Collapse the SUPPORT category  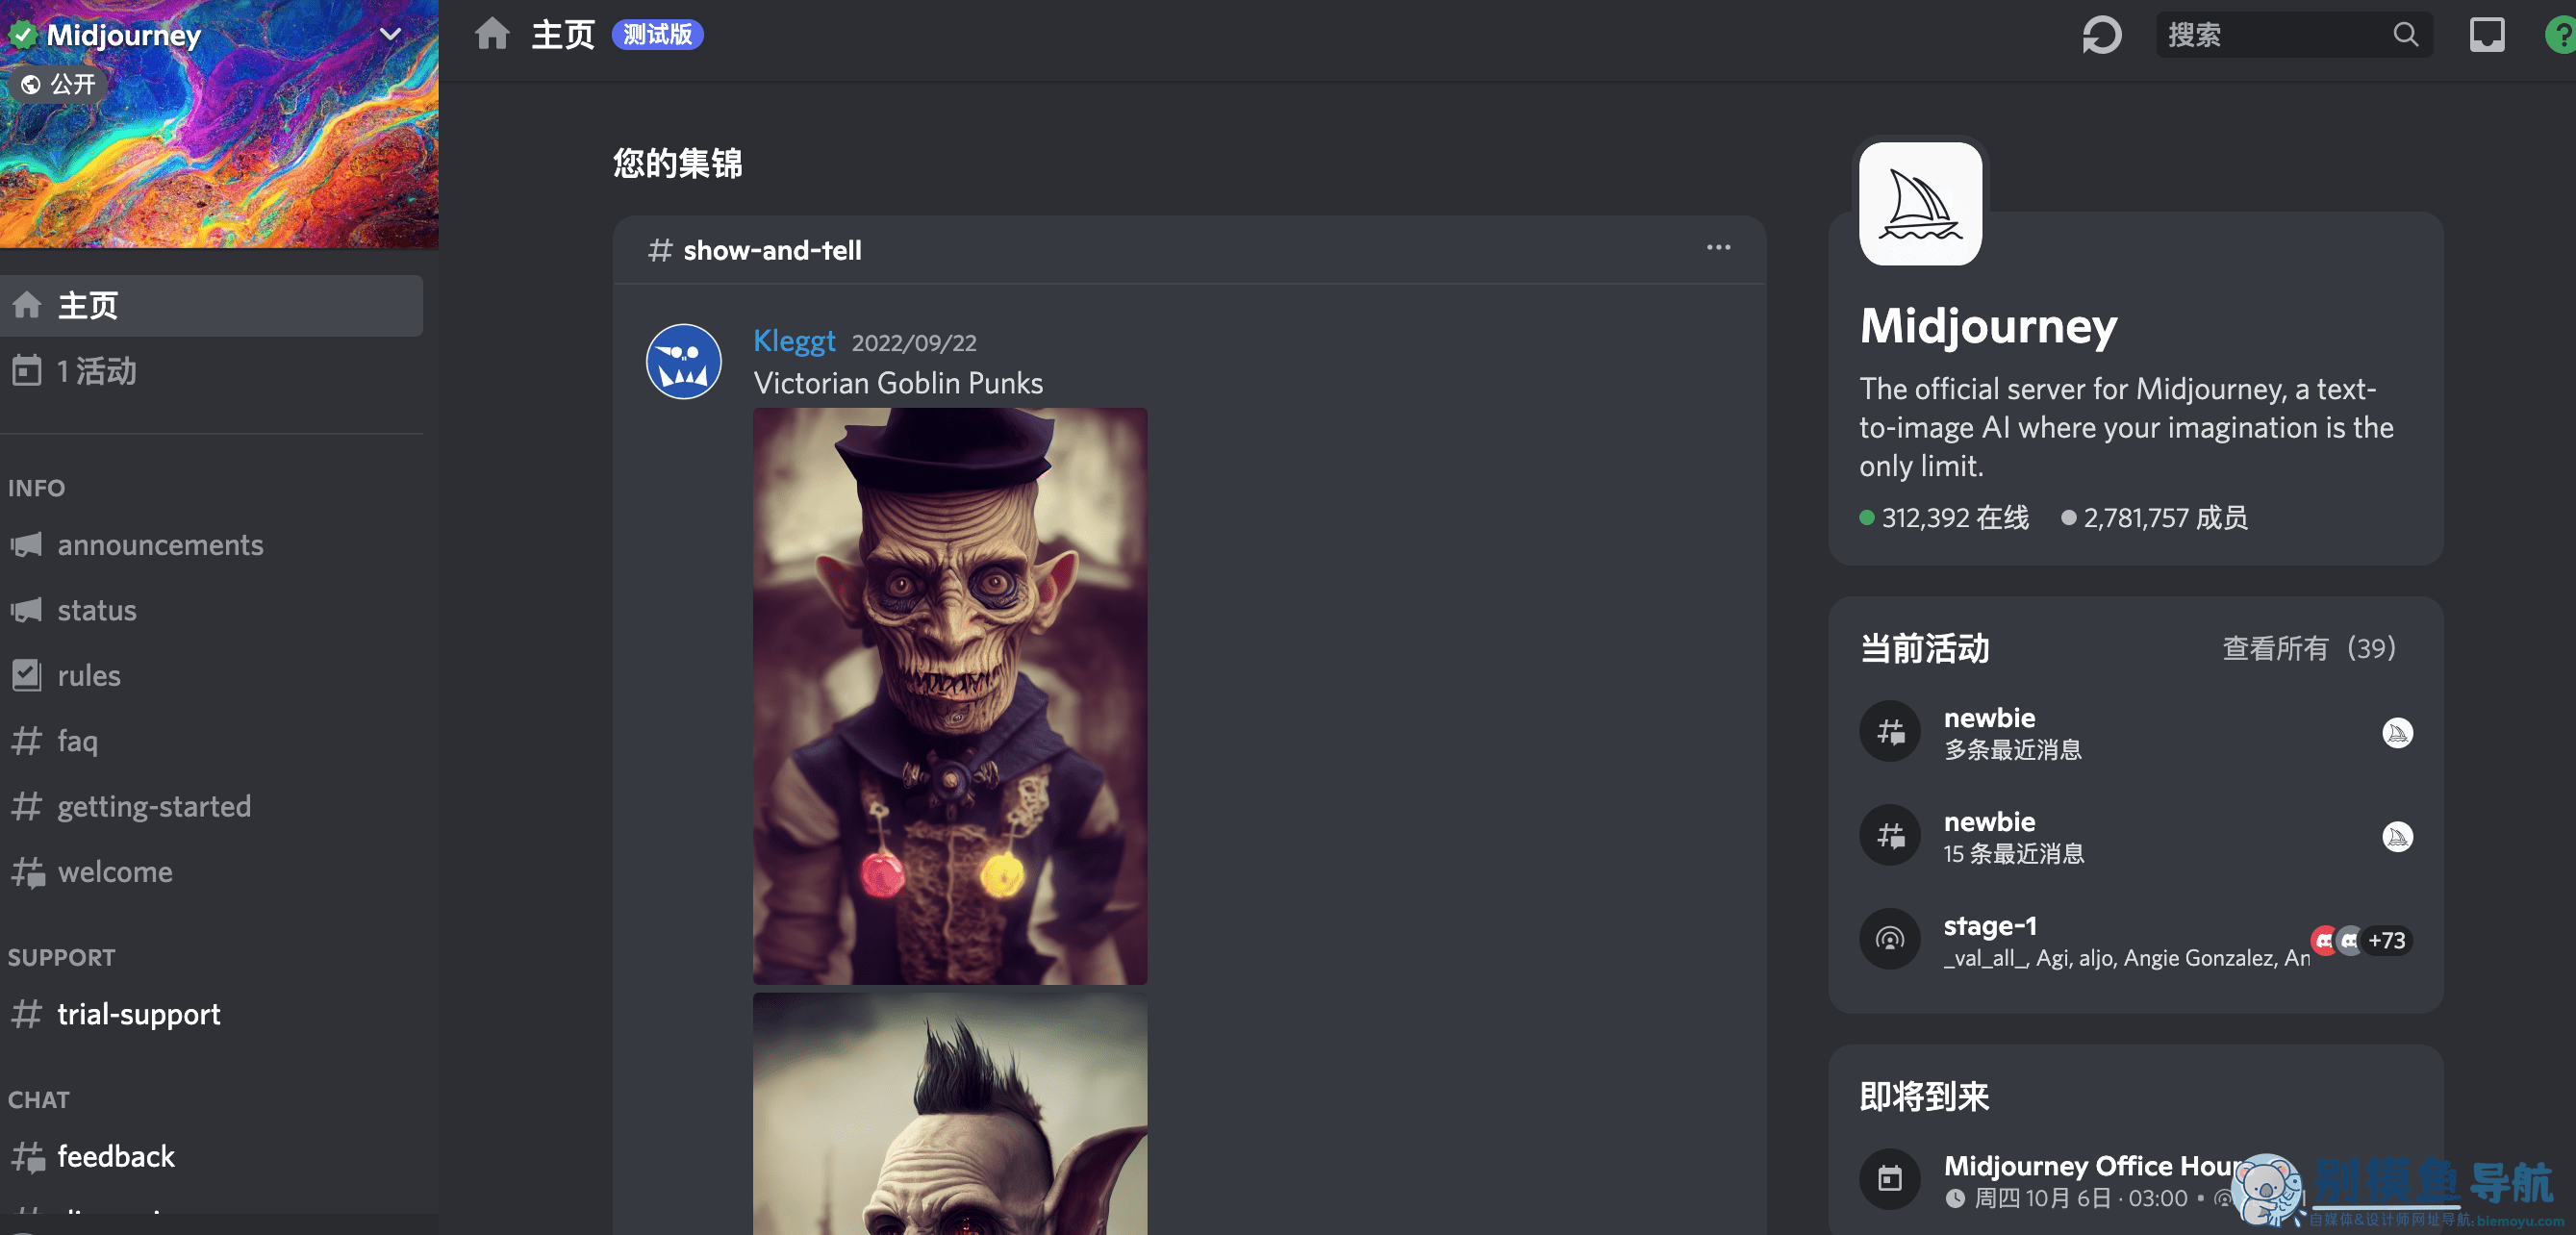coord(62,957)
